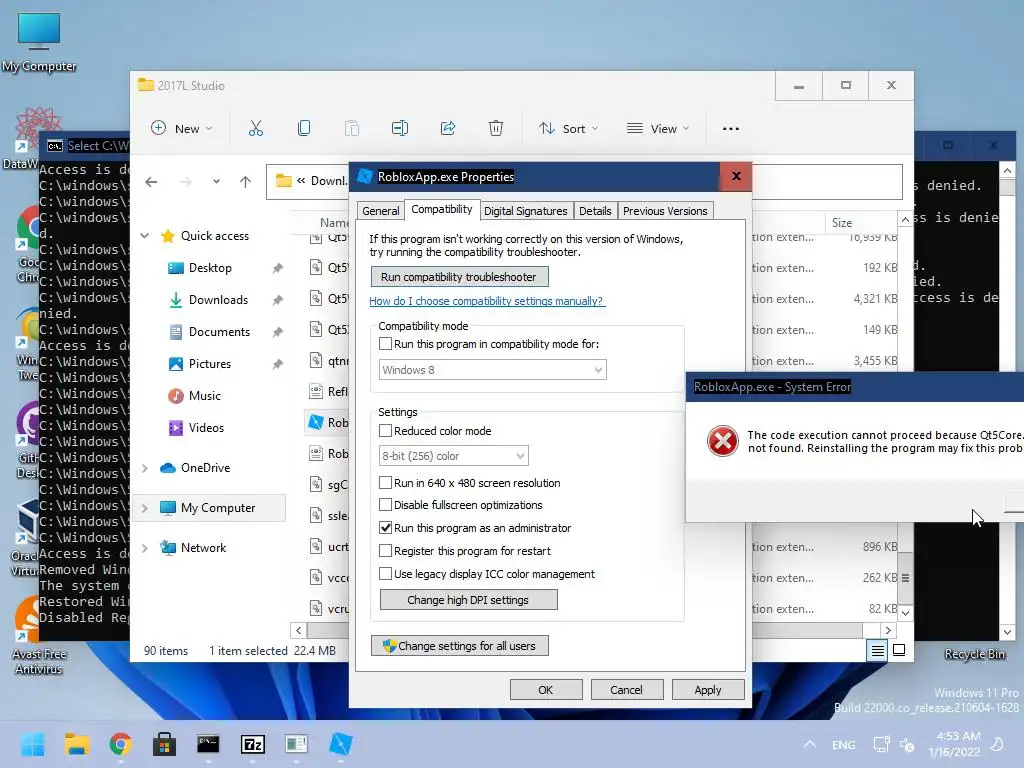Click Apply in Properties dialog
The height and width of the screenshot is (768, 1024).
coord(708,690)
